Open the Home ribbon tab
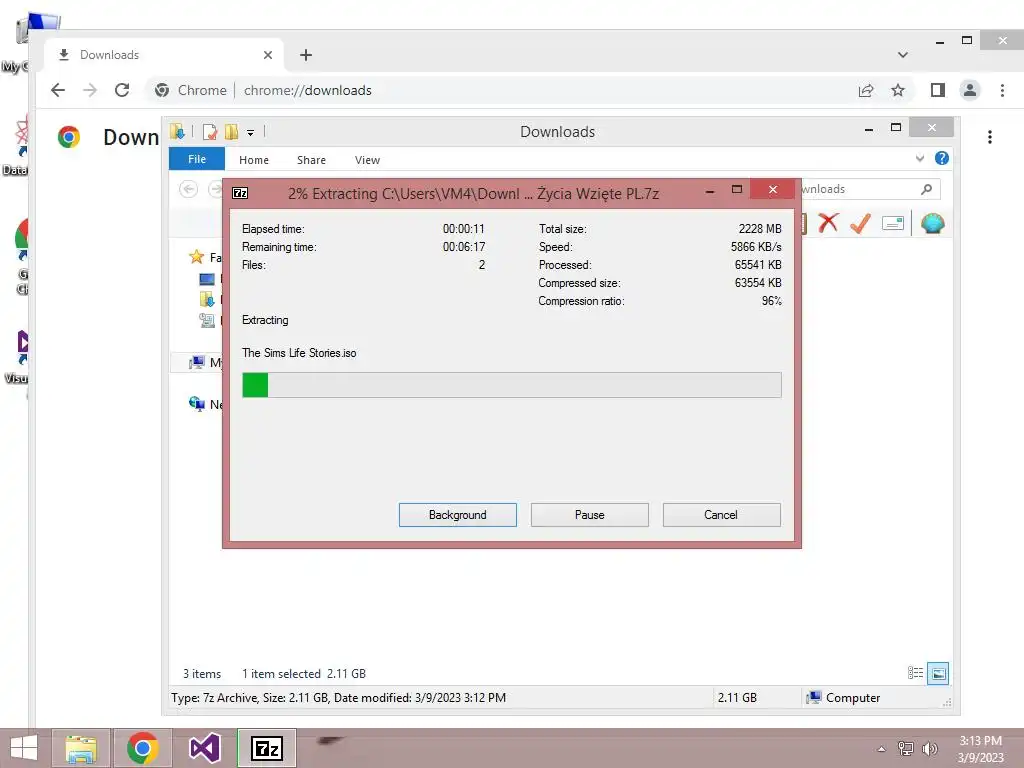This screenshot has height=768, width=1024. (253, 160)
